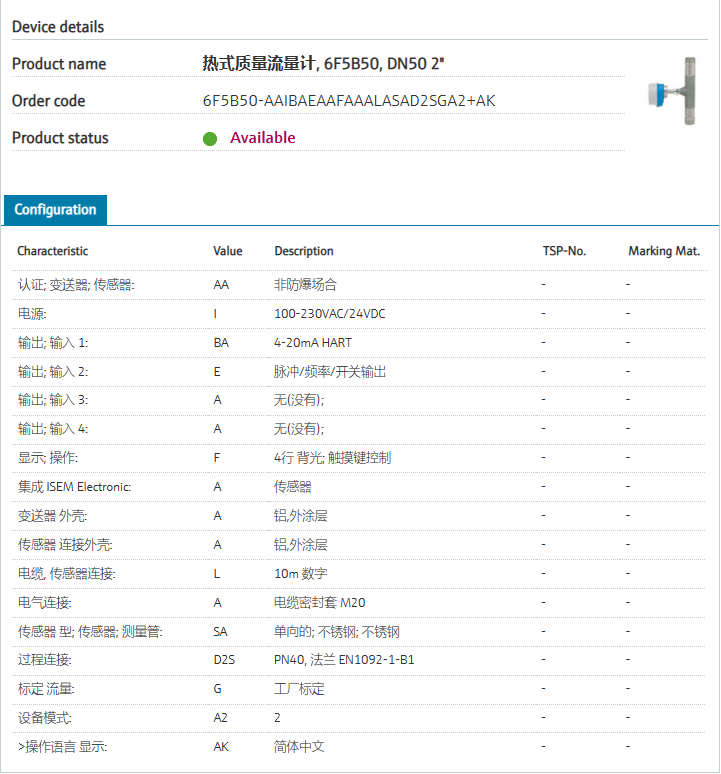Click the Available status text
Viewport: 721px width, 774px height.
click(x=263, y=138)
